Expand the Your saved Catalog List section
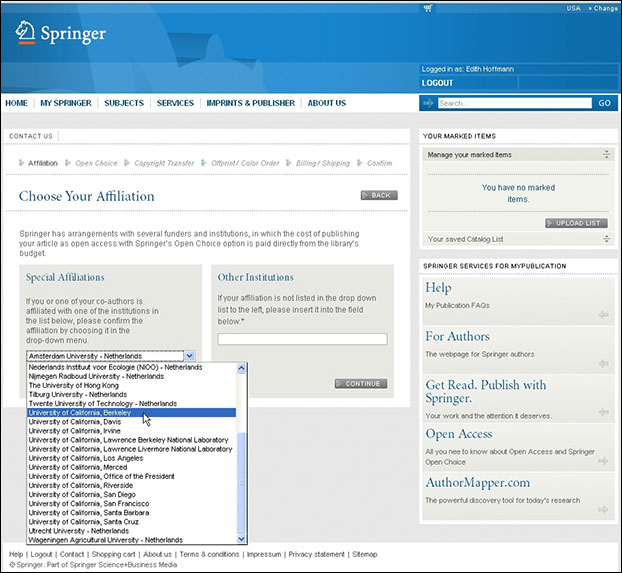The width and height of the screenshot is (622, 573). [x=606, y=239]
